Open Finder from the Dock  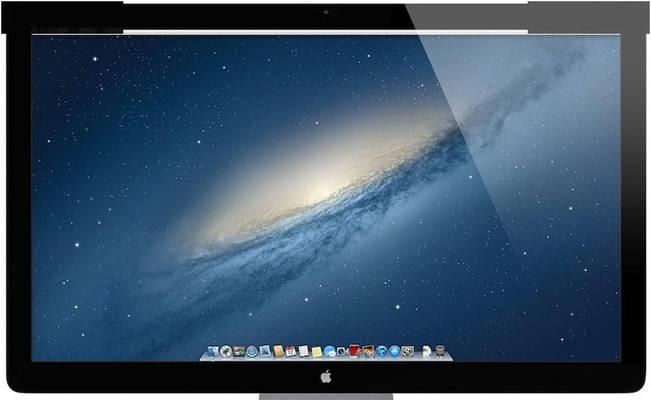pyautogui.click(x=213, y=351)
